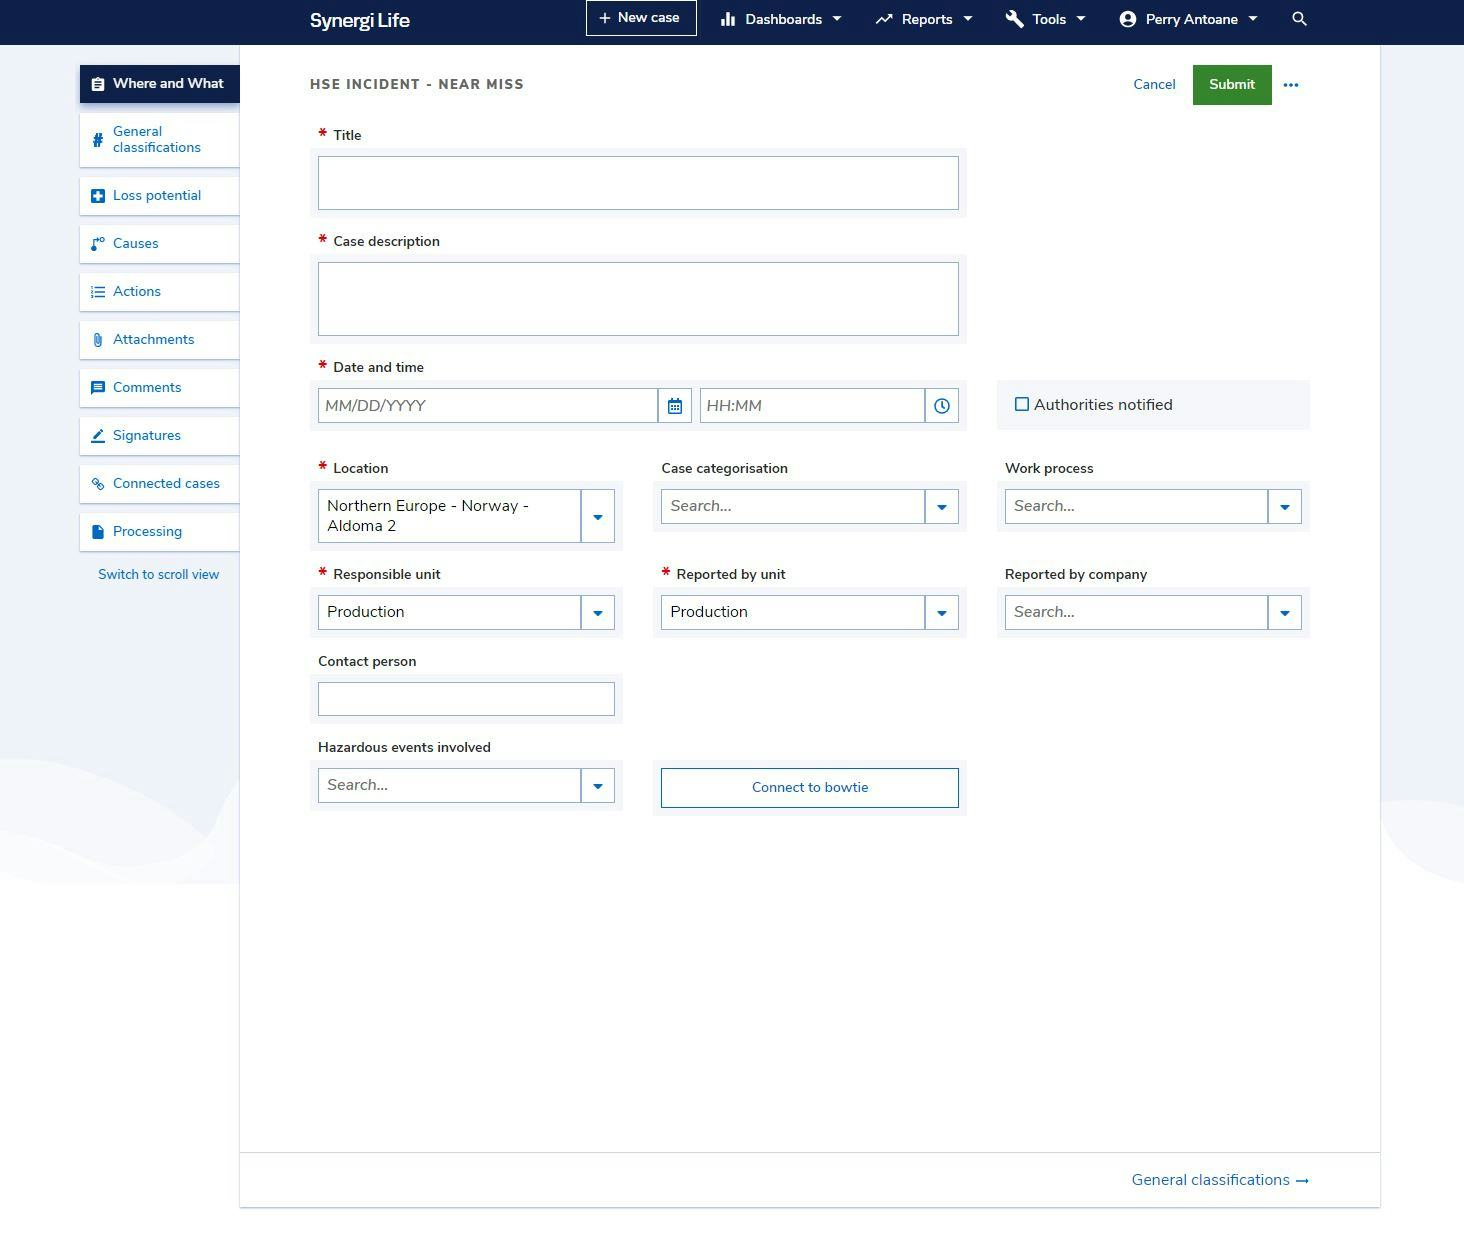Tick the Authorities notified checkbox
The image size is (1464, 1242).
click(x=1022, y=405)
